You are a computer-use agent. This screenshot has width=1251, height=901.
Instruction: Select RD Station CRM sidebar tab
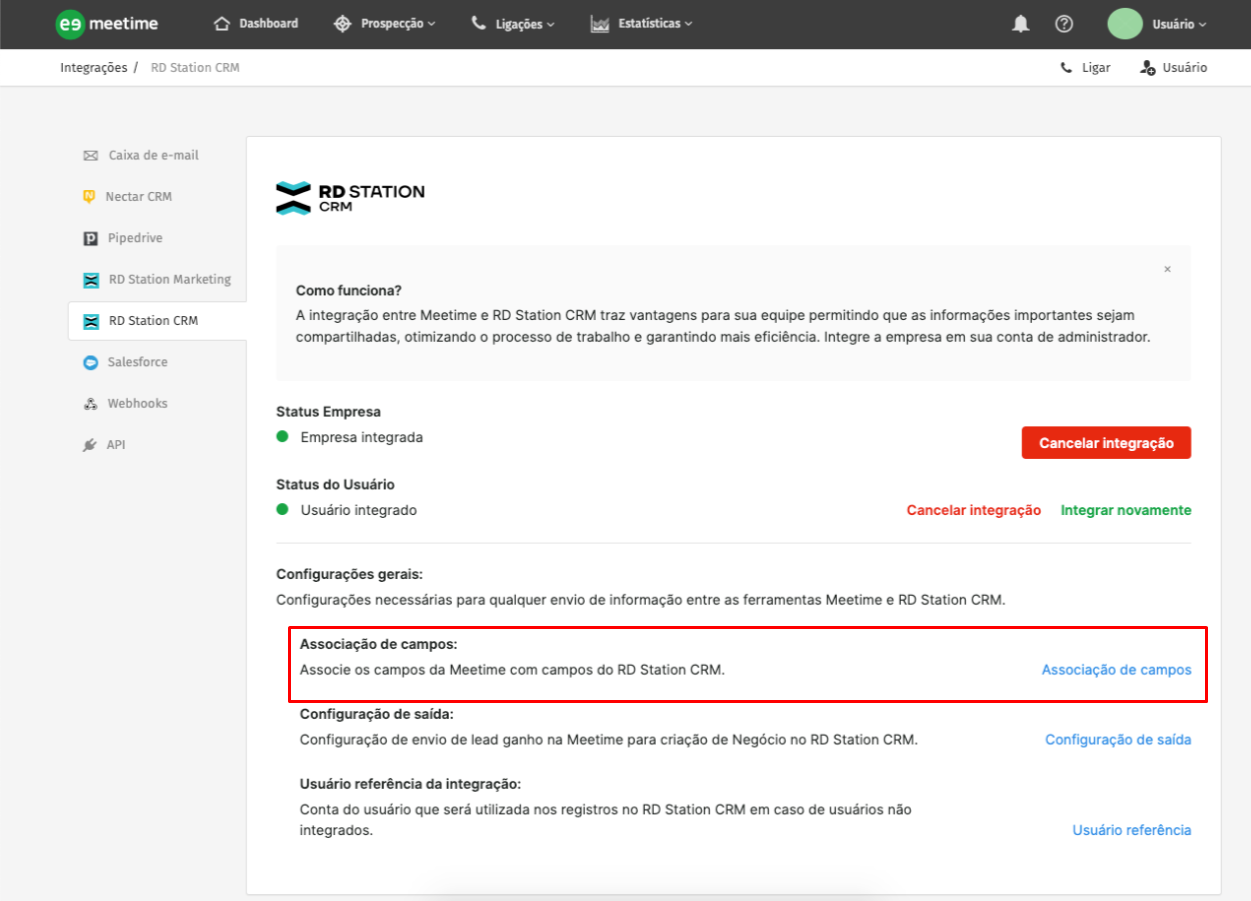(x=157, y=321)
